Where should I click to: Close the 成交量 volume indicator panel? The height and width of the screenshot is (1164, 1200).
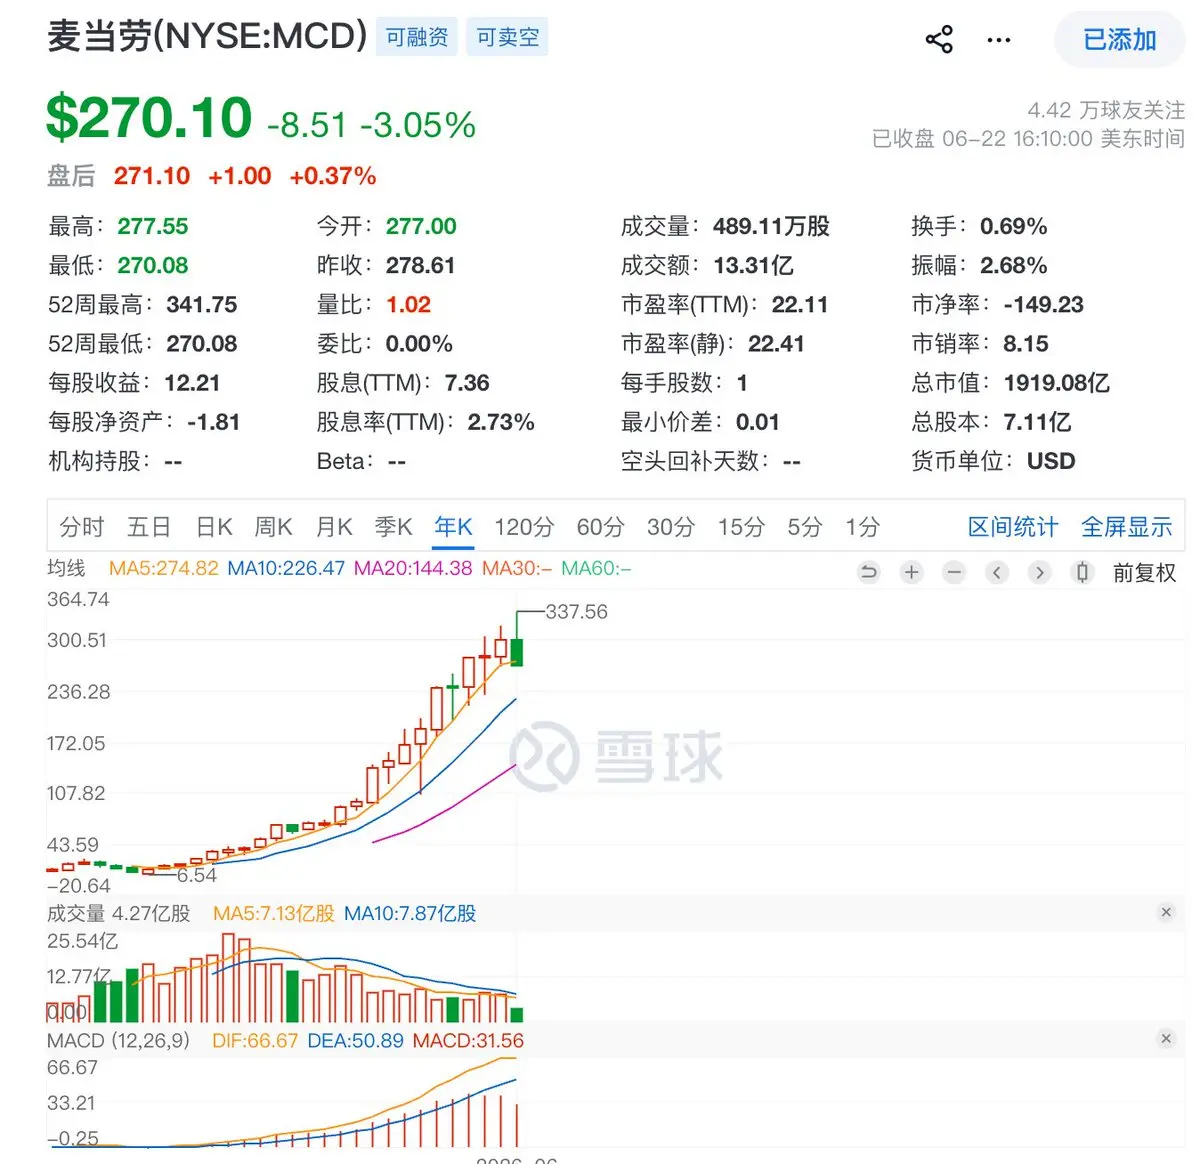pyautogui.click(x=1166, y=912)
